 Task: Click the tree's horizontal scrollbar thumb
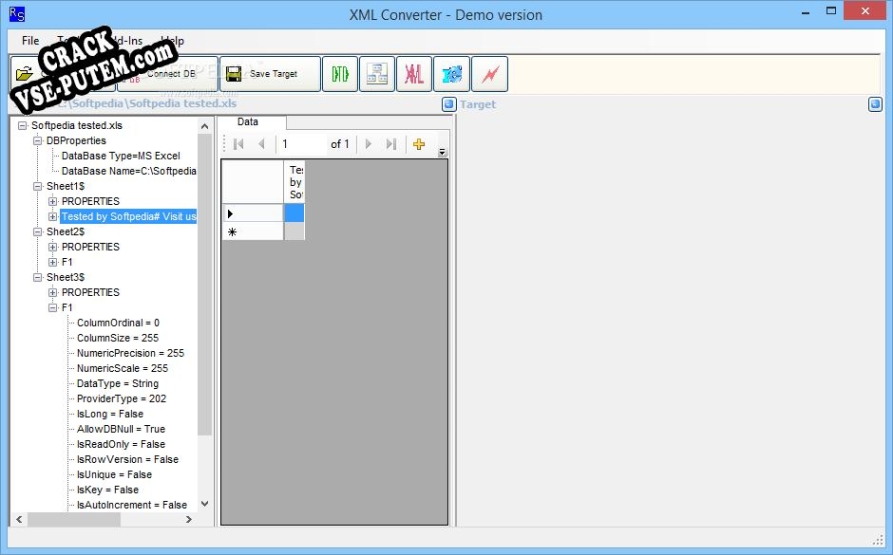[74, 519]
